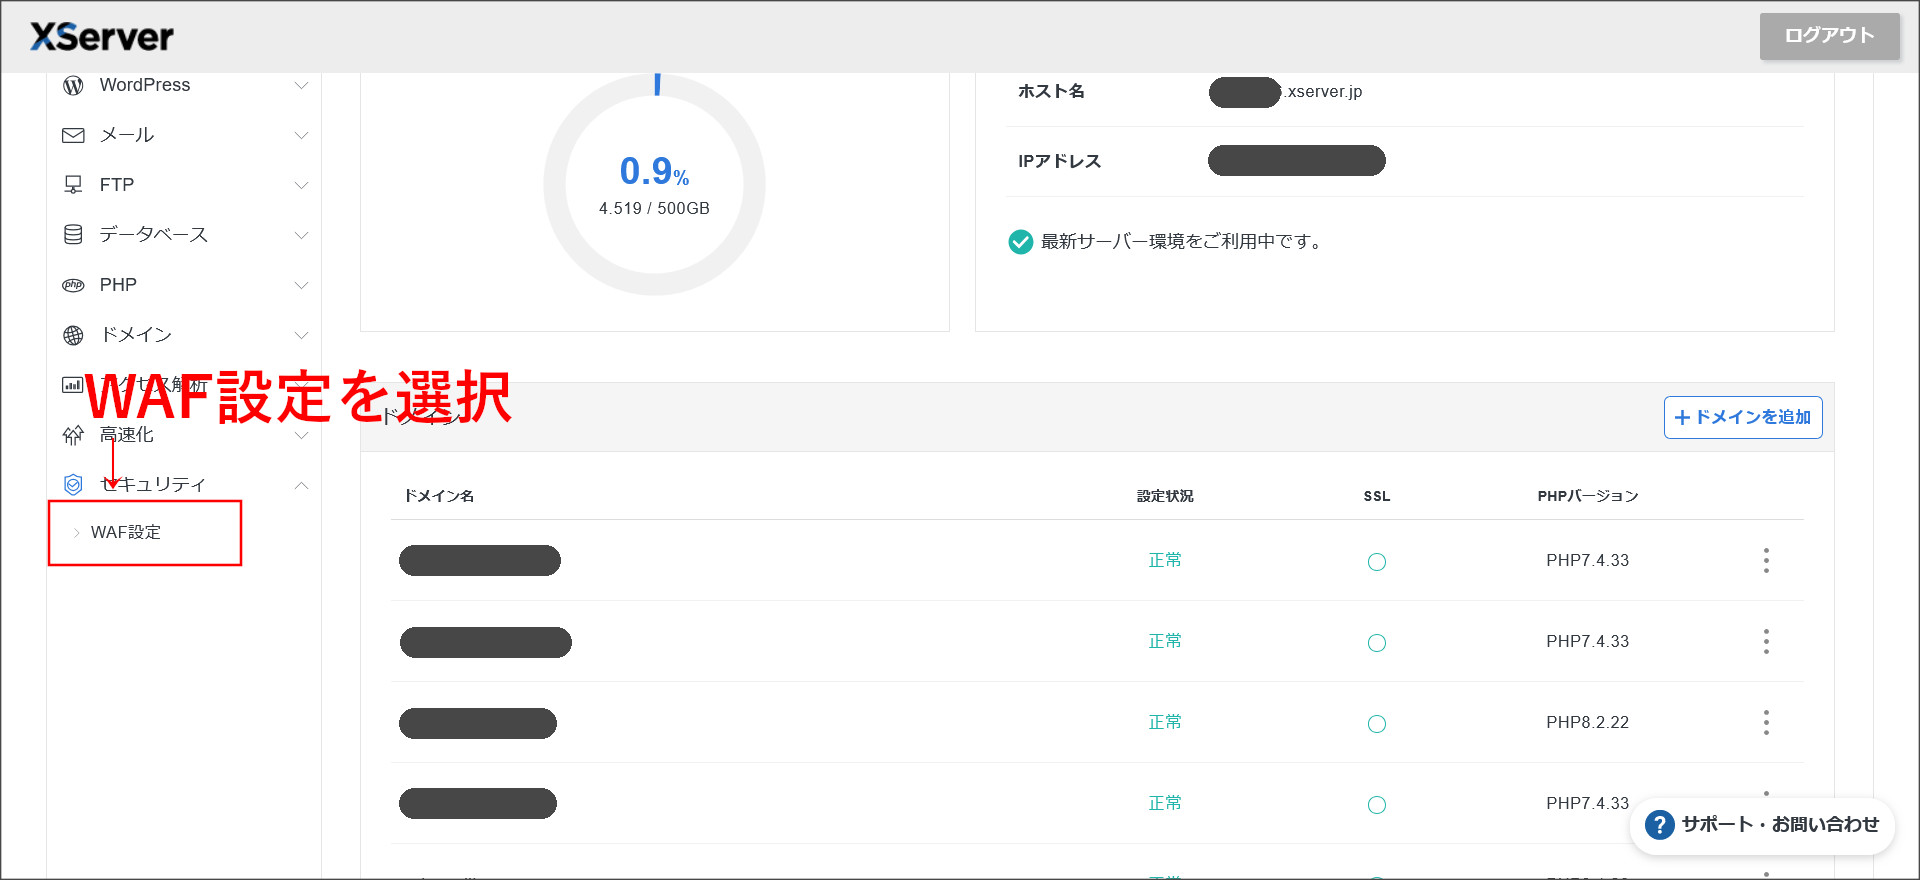Click the PHPバージョン column header
1920x880 pixels.
point(1588,496)
